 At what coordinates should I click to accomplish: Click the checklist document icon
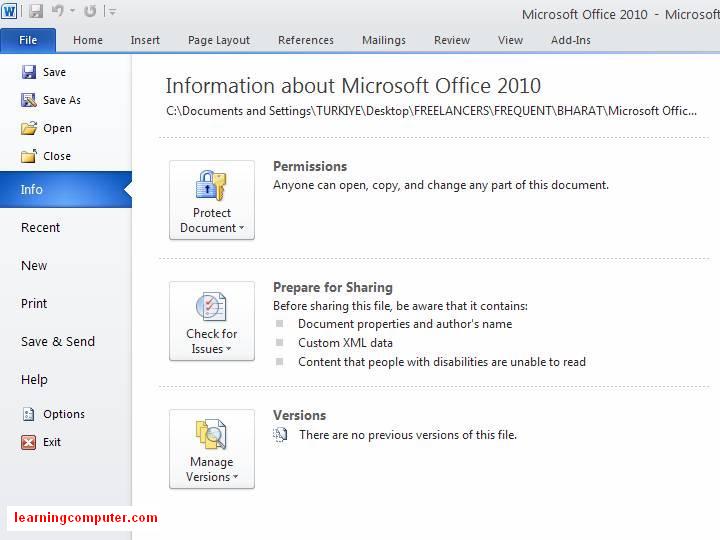tap(211, 306)
